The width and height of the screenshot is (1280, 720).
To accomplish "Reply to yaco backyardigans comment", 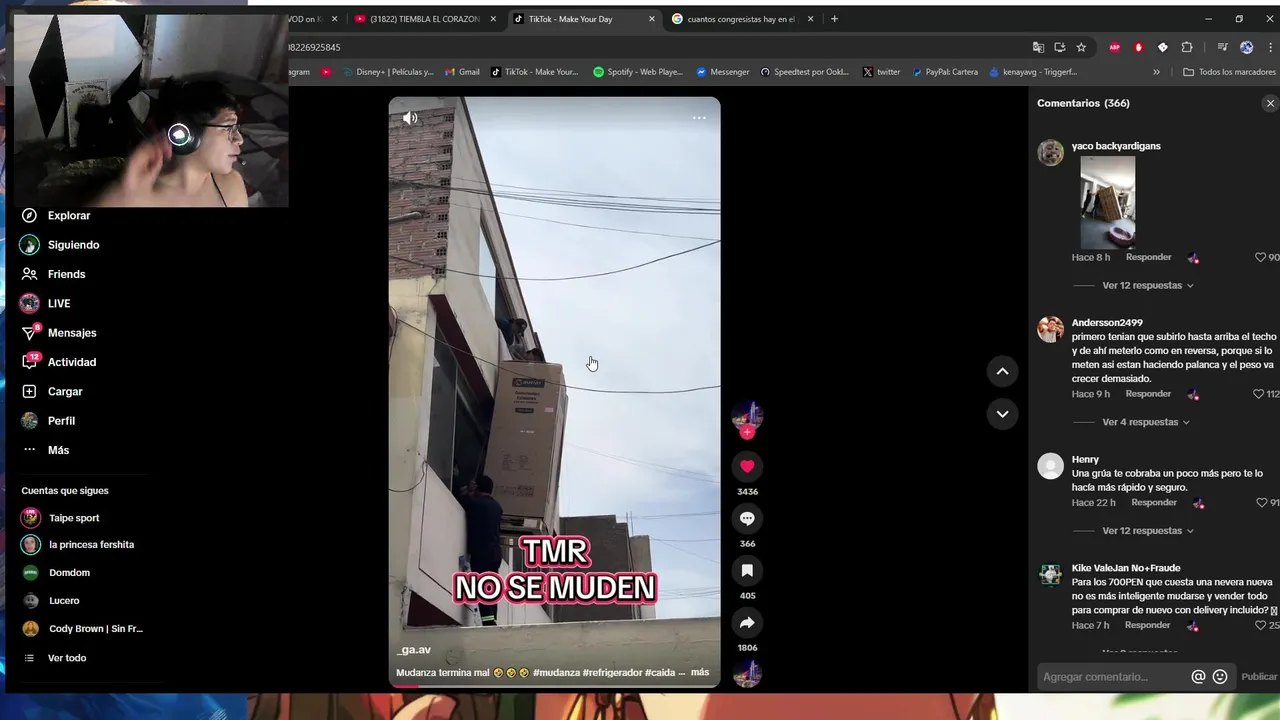I will [1148, 257].
